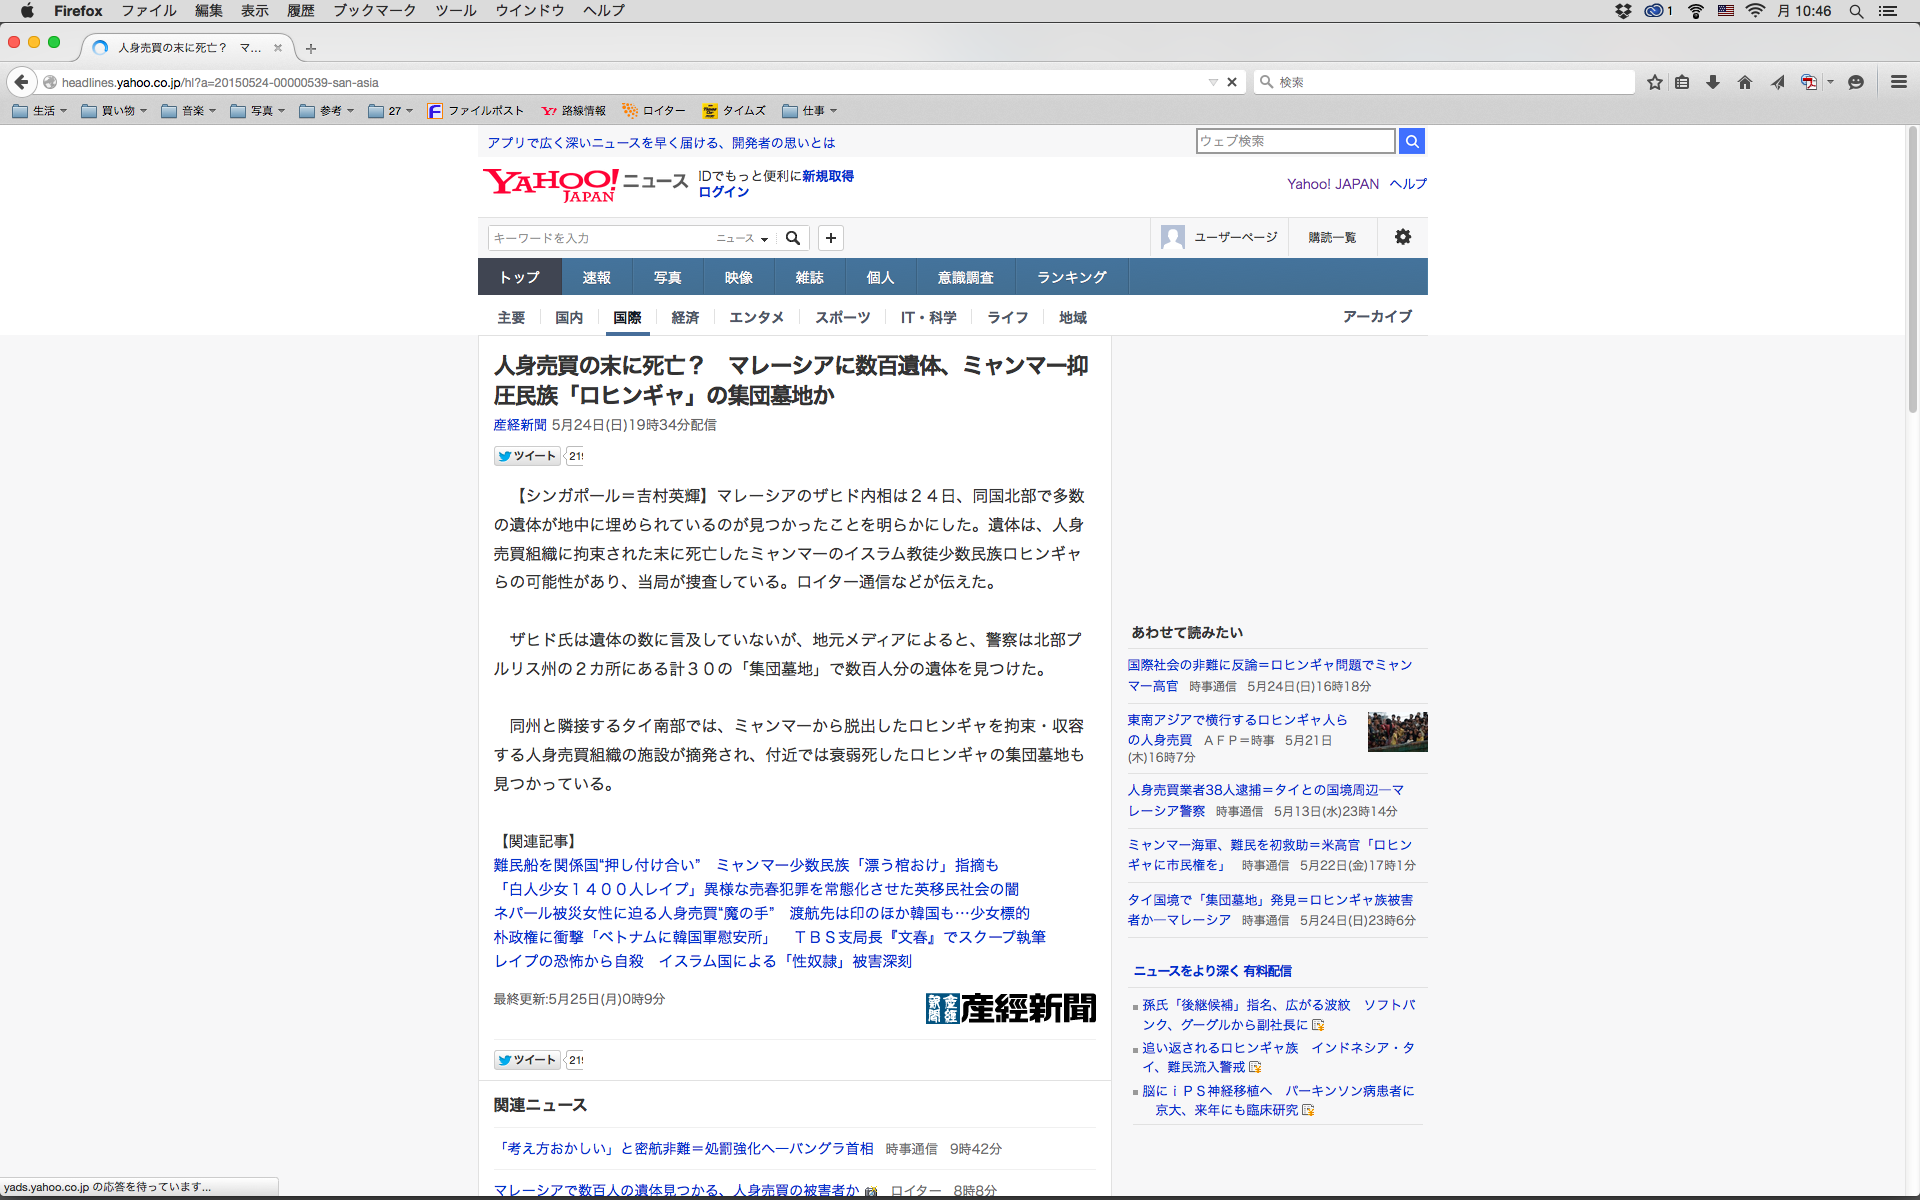Screen dimensions: 1920x1200
Task: Open the ニュース search category dropdown
Action: [742, 238]
